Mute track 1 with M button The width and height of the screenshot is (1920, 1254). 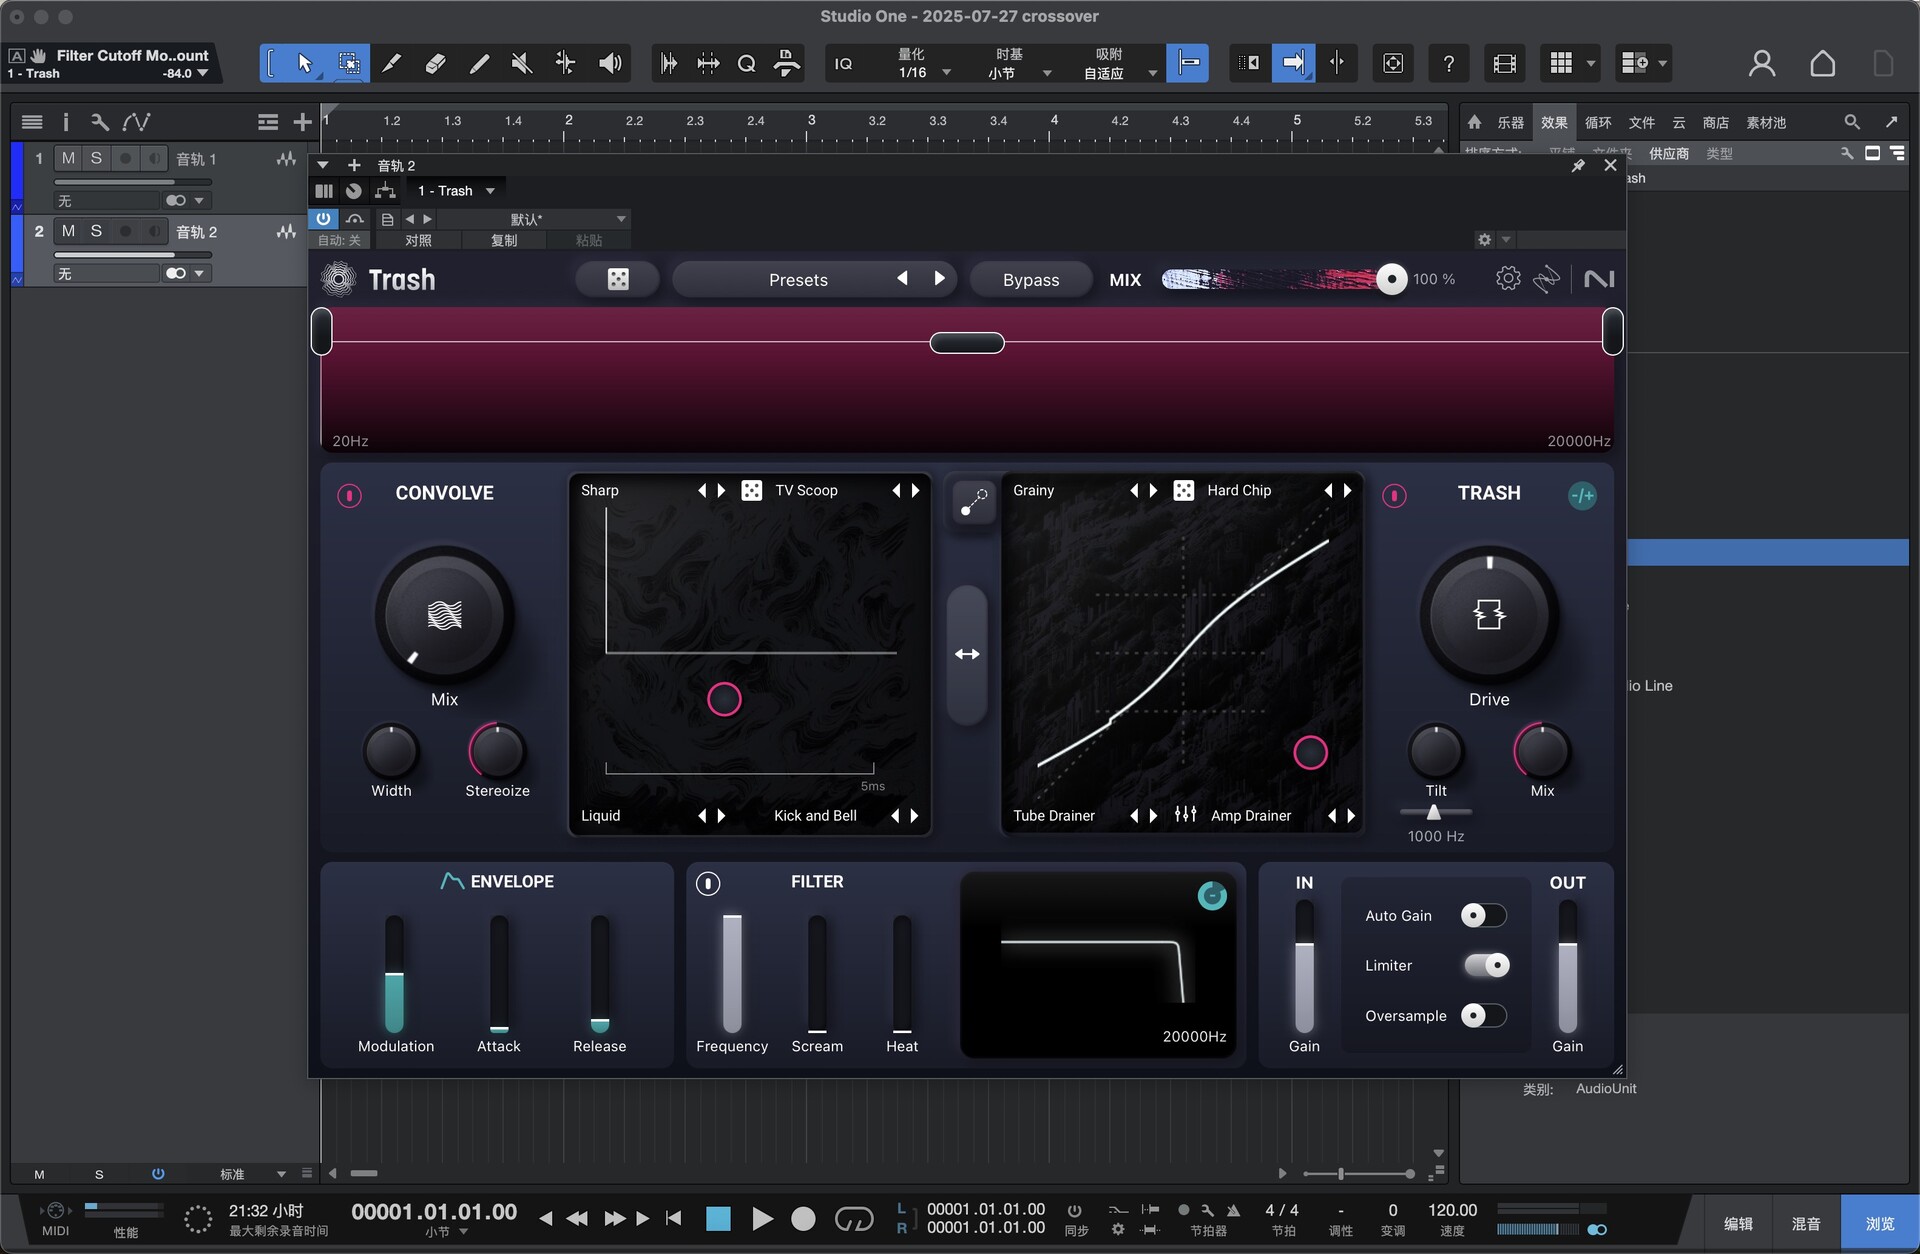68,158
